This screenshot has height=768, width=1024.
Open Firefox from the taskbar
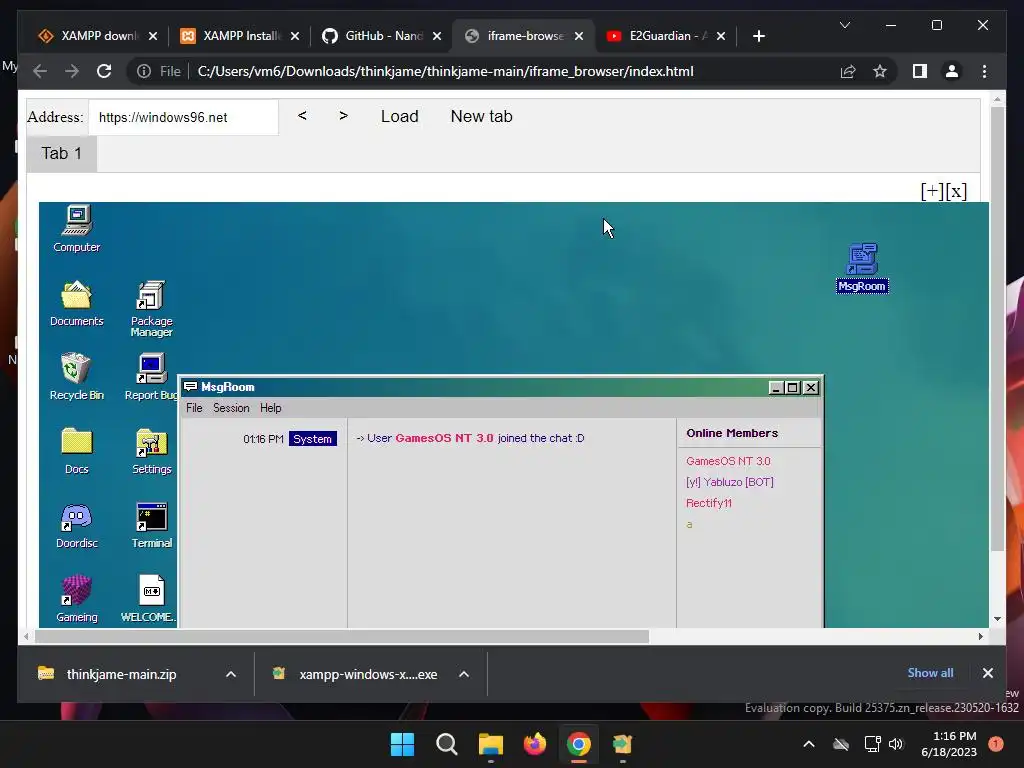(535, 744)
